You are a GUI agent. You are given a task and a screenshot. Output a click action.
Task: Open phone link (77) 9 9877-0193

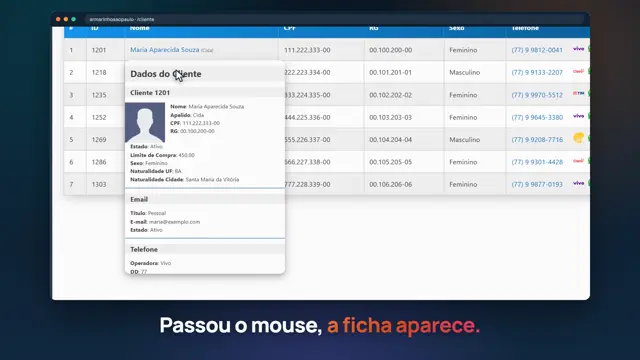coord(537,184)
